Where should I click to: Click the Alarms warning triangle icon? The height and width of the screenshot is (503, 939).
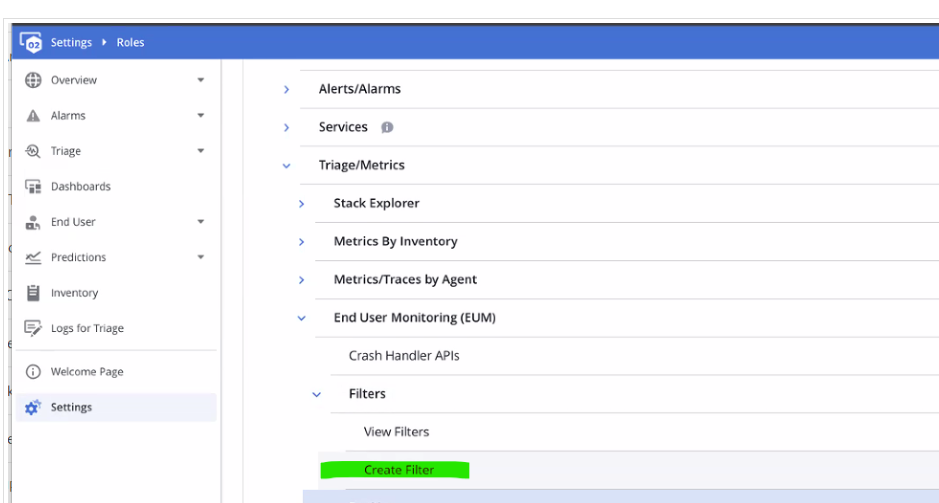(33, 116)
